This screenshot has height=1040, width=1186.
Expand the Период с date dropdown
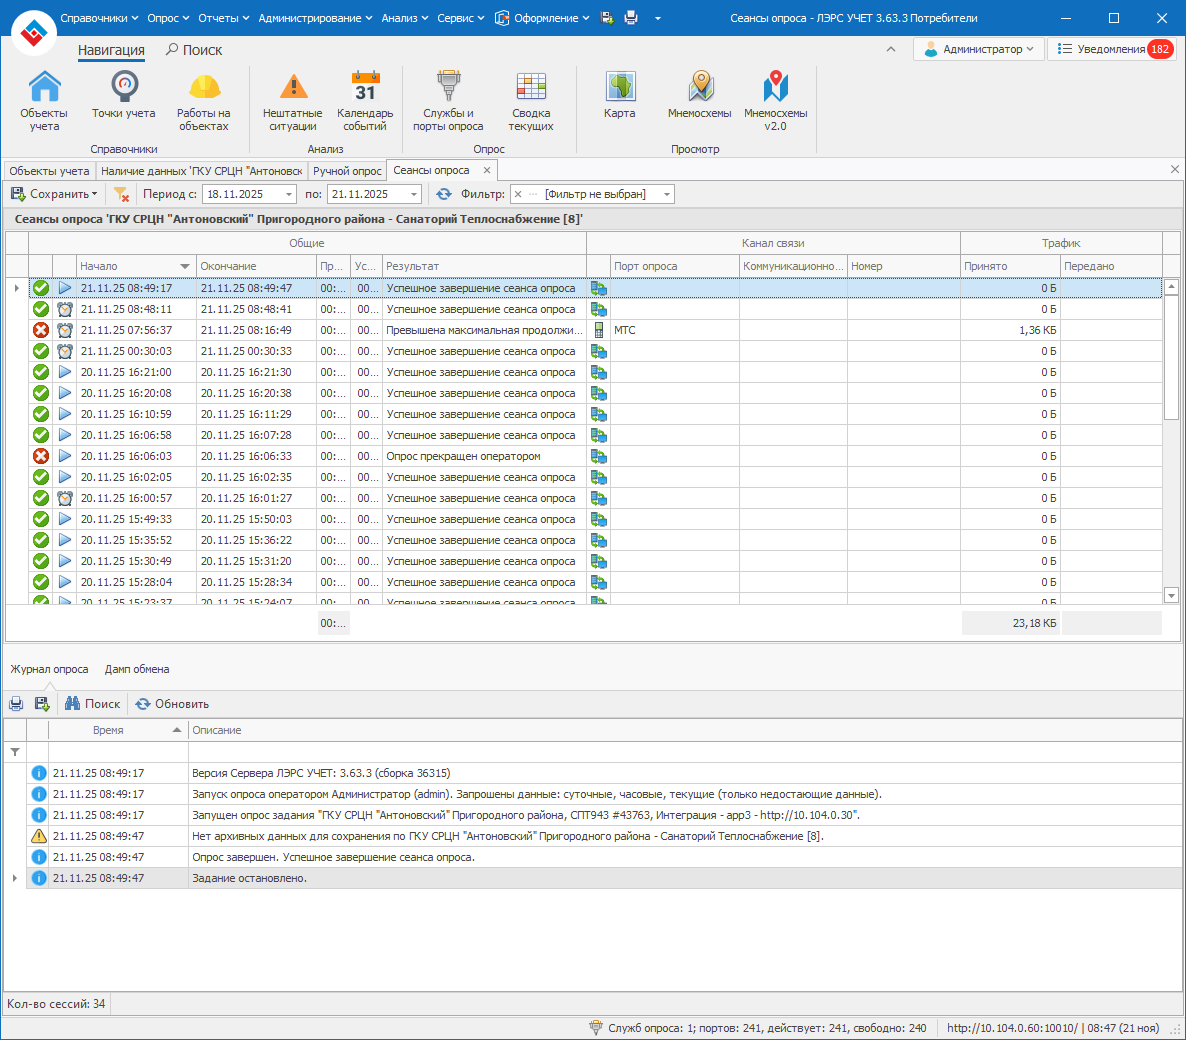point(289,194)
